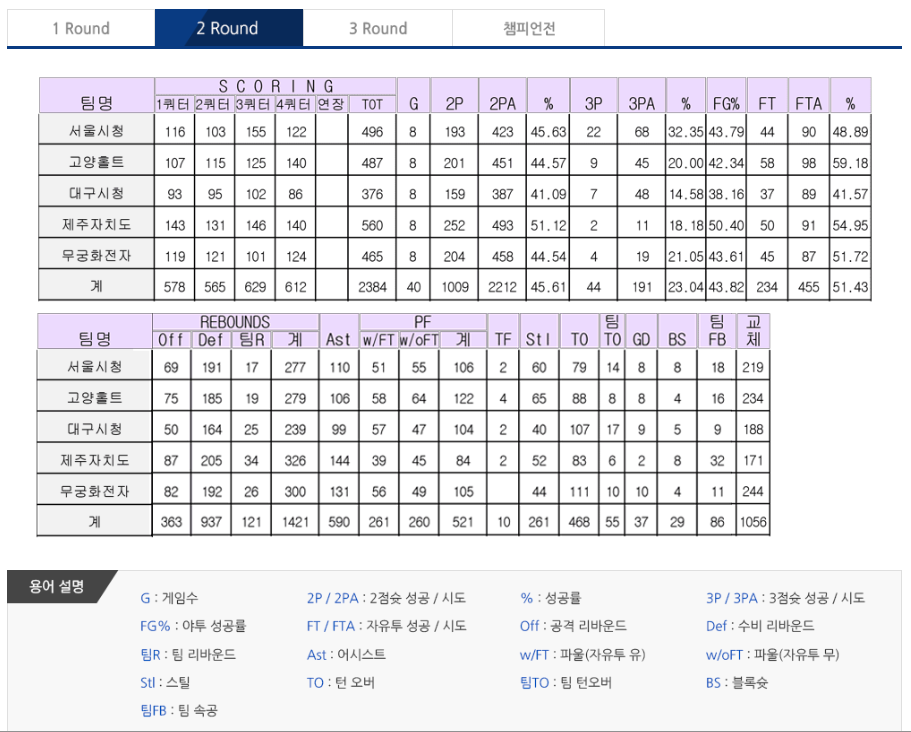Image resolution: width=911 pixels, height=732 pixels.
Task: Click the FG% column header
Action: coord(726,96)
